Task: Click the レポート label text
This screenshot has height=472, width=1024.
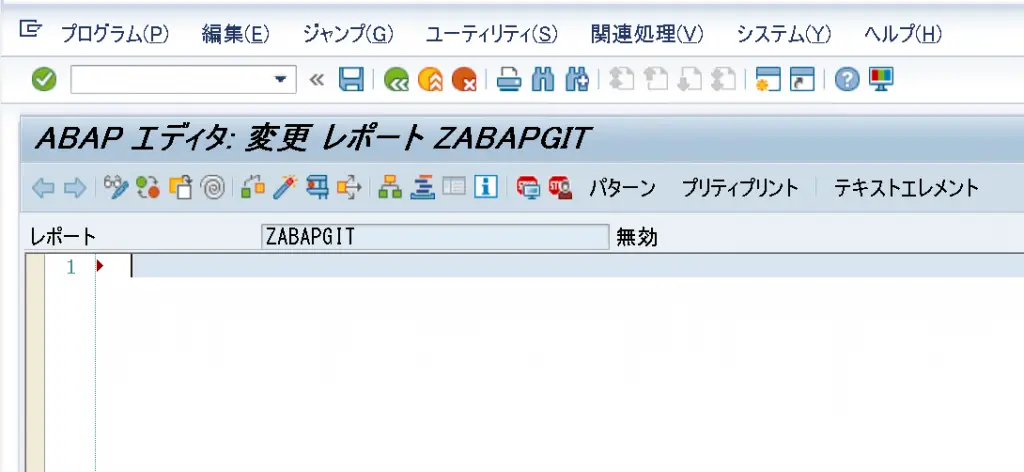Action: coord(63,238)
